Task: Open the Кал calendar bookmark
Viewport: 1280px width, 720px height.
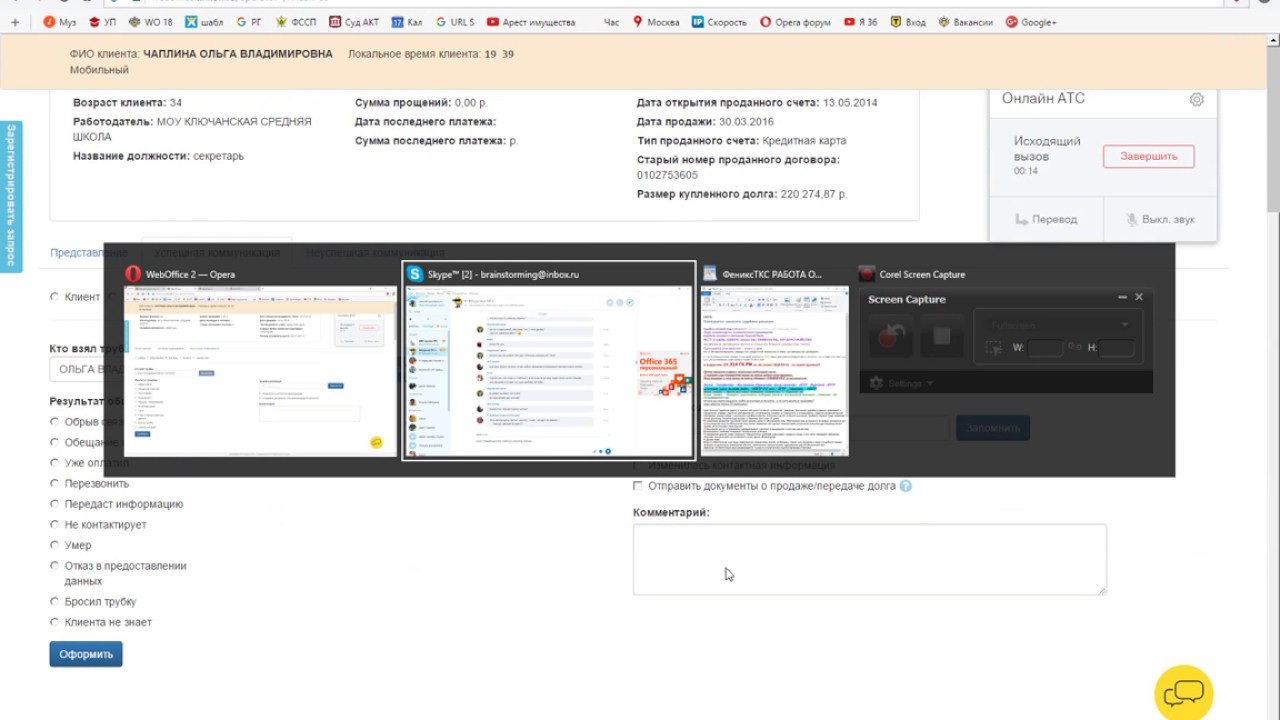Action: click(407, 22)
